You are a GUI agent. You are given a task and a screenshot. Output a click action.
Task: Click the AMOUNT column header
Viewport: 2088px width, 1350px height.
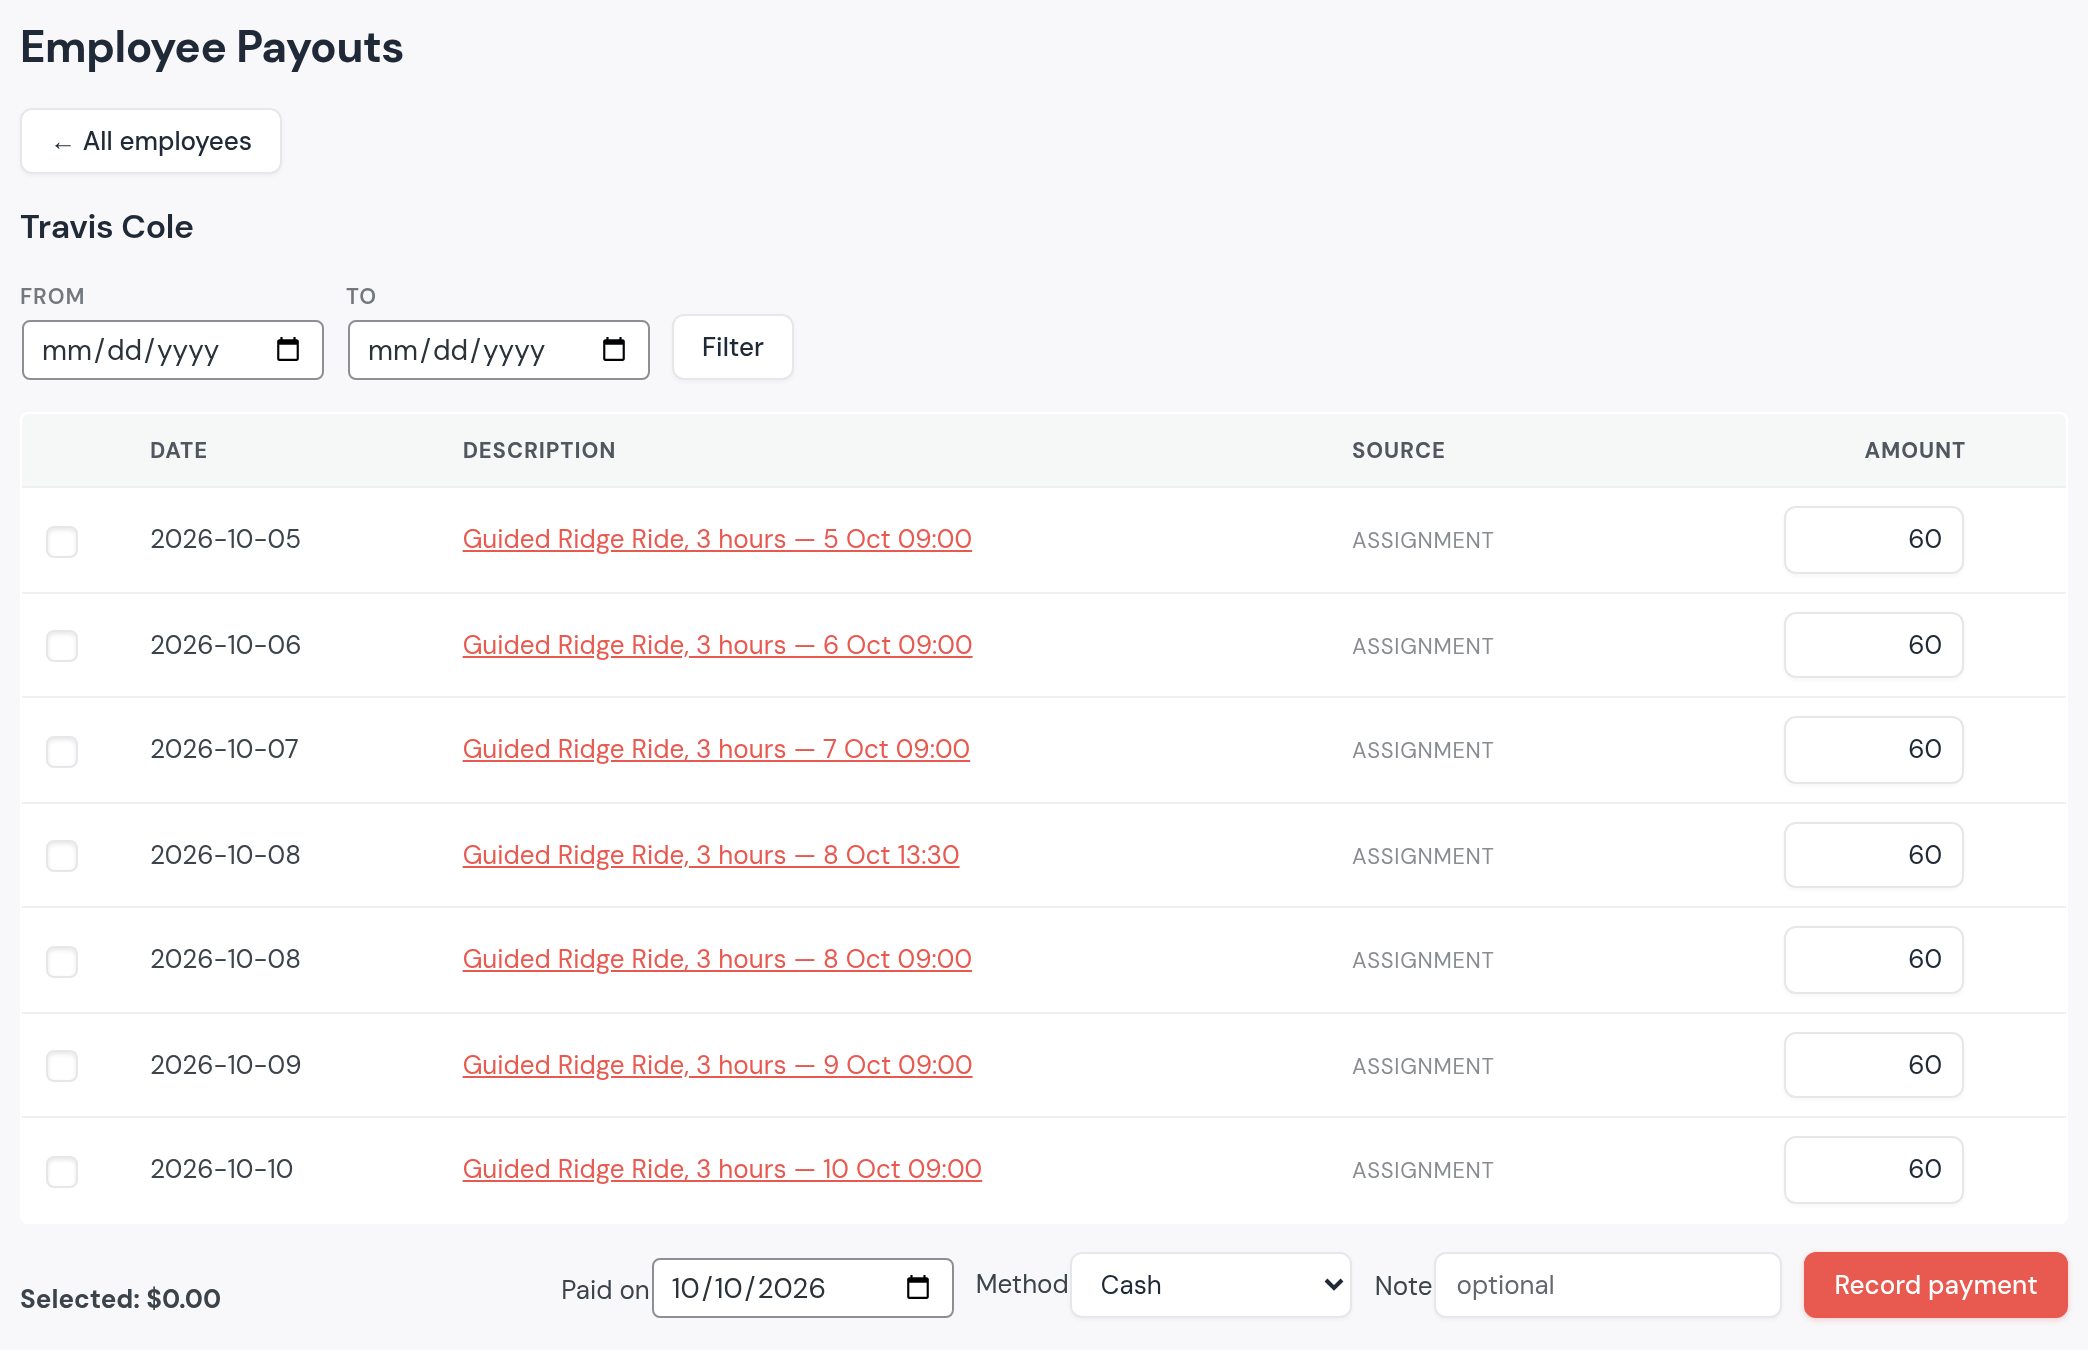[x=1914, y=450]
